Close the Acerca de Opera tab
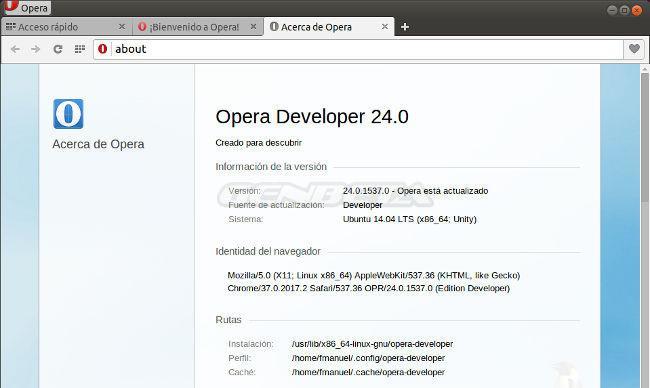The height and width of the screenshot is (388, 650). pyautogui.click(x=385, y=27)
